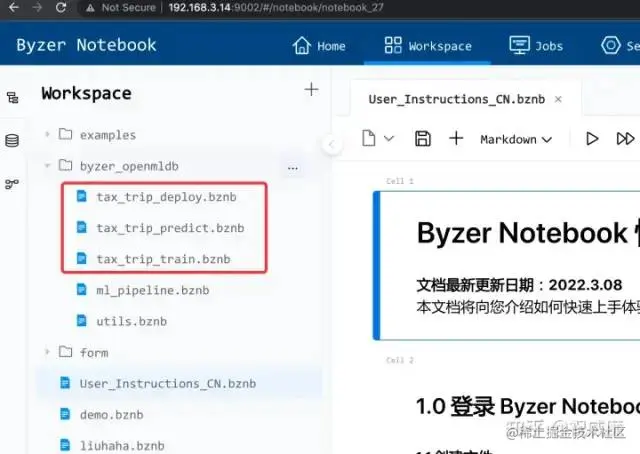The width and height of the screenshot is (640, 454).
Task: Open the Markdown cell type dropdown
Action: (x=516, y=140)
